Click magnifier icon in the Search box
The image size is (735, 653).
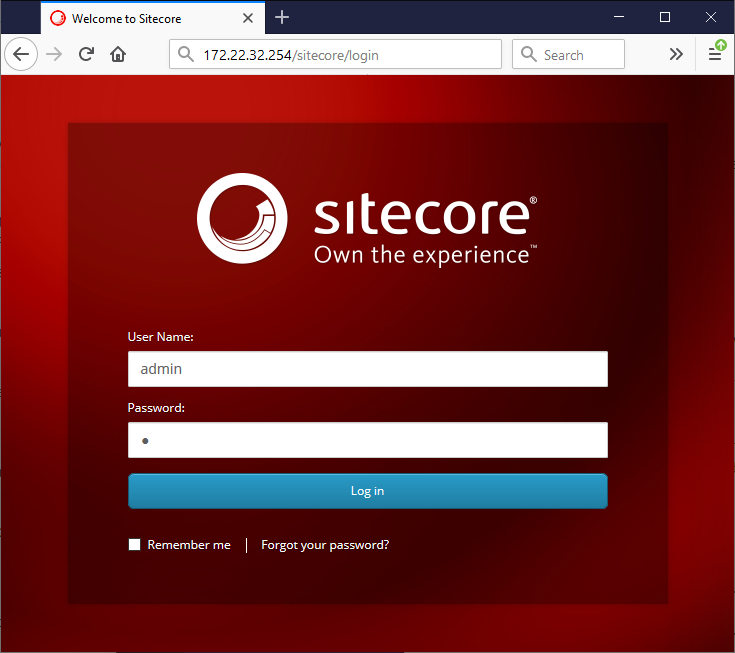(529, 55)
